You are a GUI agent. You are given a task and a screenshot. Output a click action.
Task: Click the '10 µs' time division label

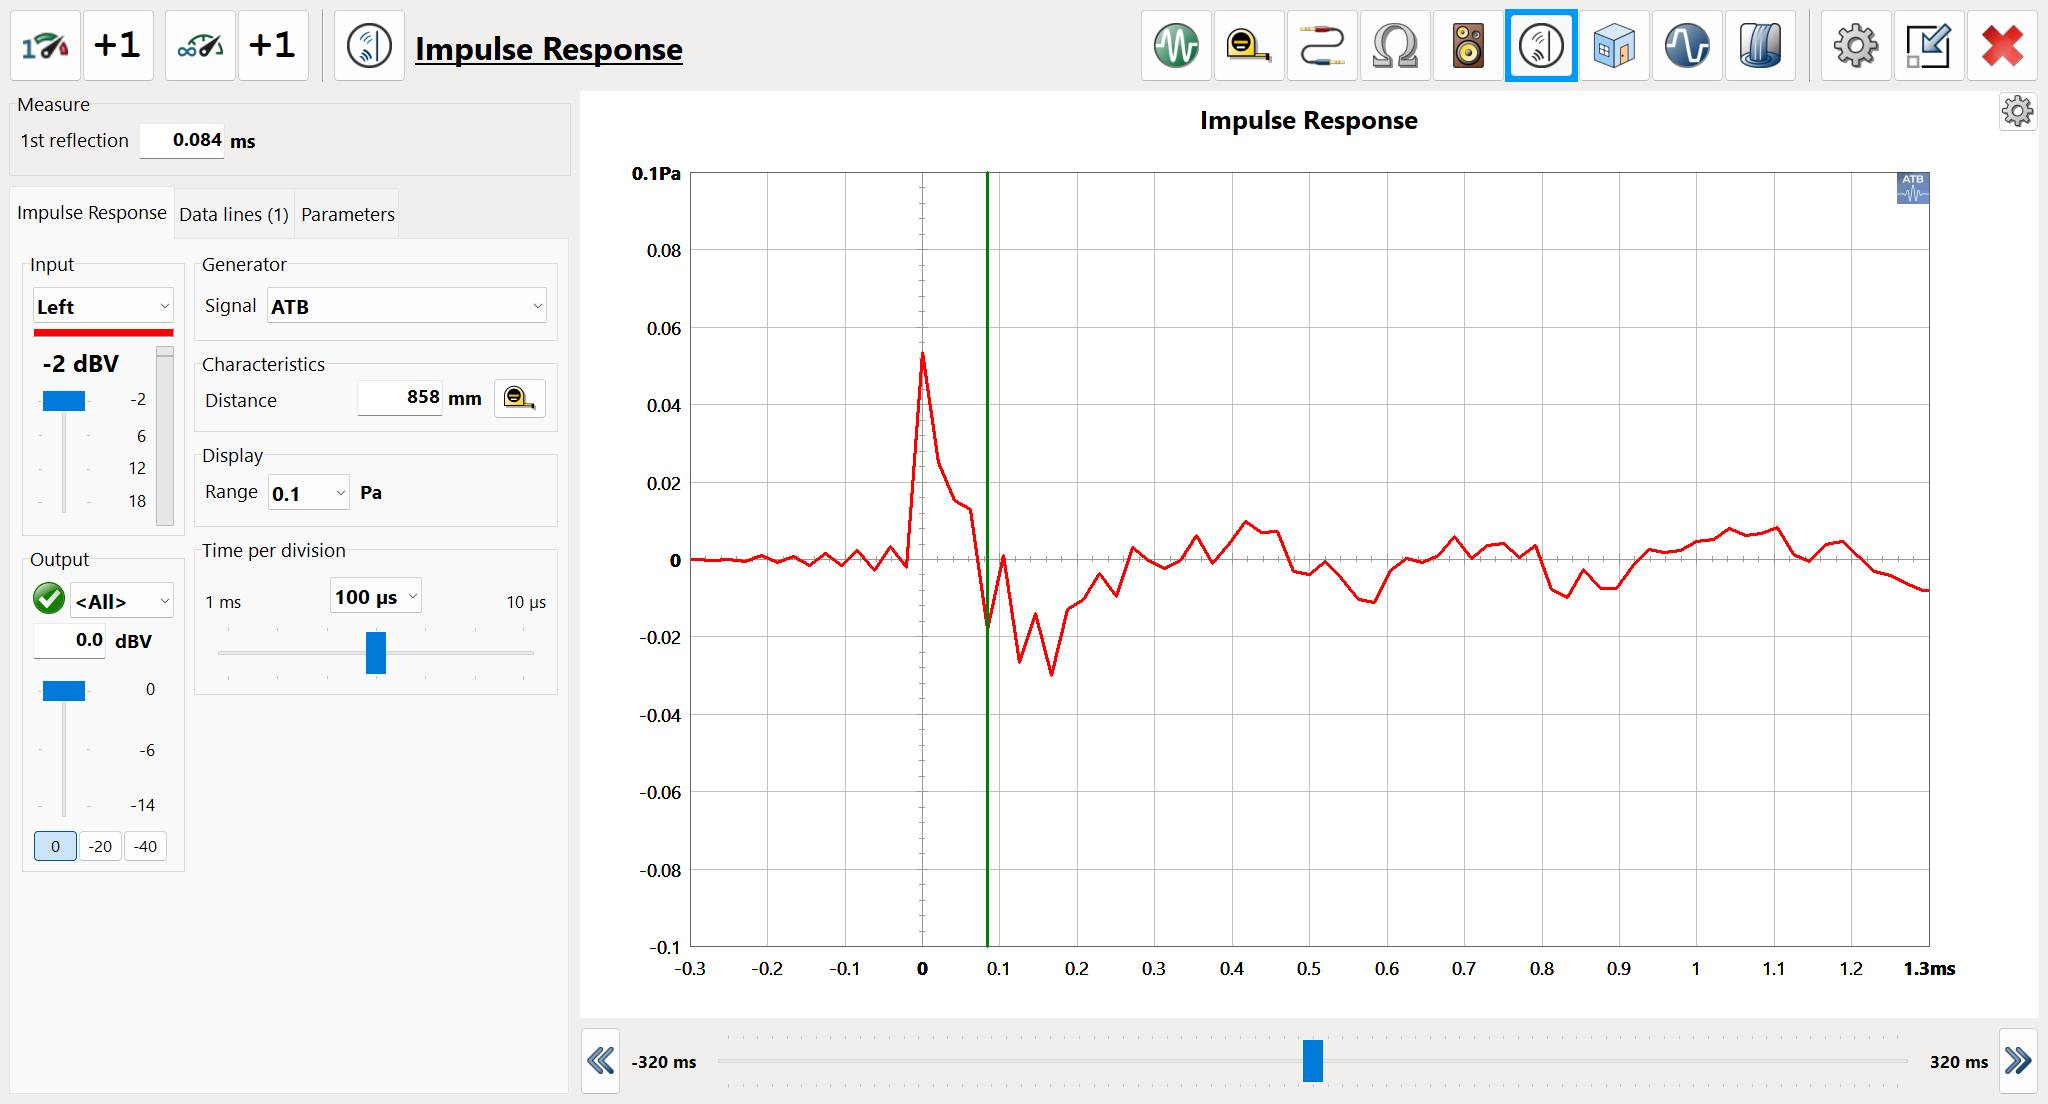[x=526, y=602]
